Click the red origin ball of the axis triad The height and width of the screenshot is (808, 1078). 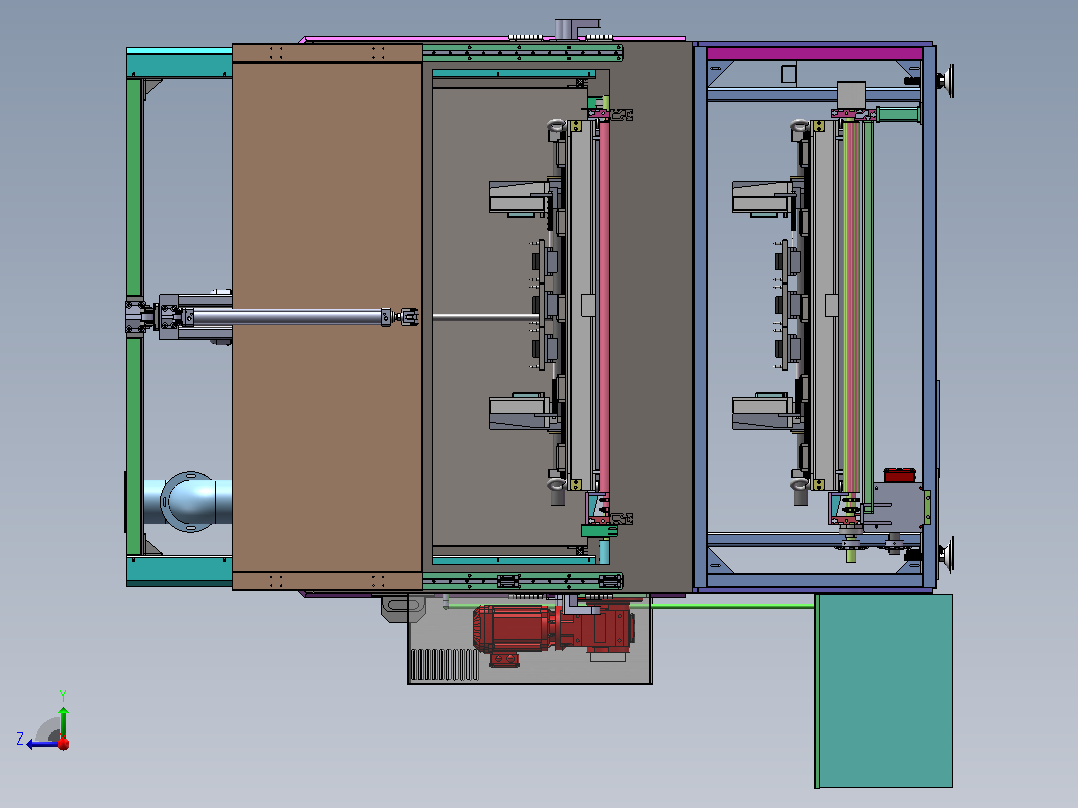[64, 743]
